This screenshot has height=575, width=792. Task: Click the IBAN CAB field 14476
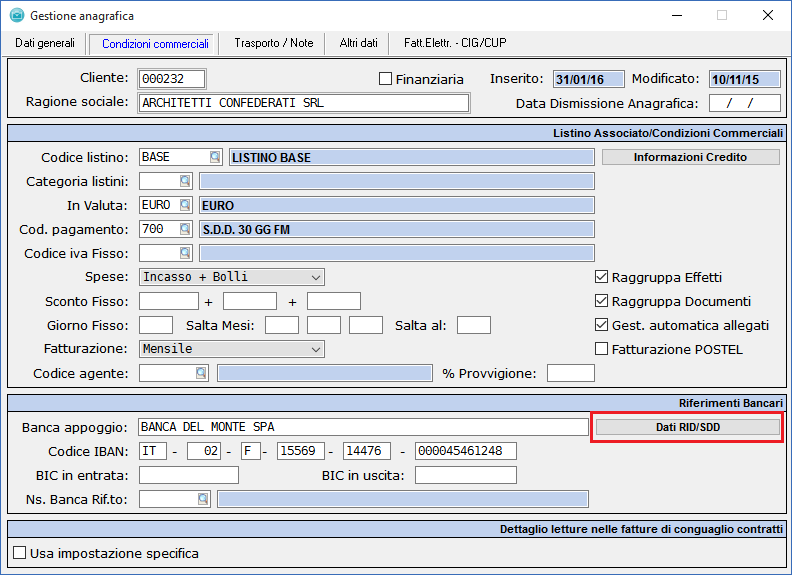367,451
